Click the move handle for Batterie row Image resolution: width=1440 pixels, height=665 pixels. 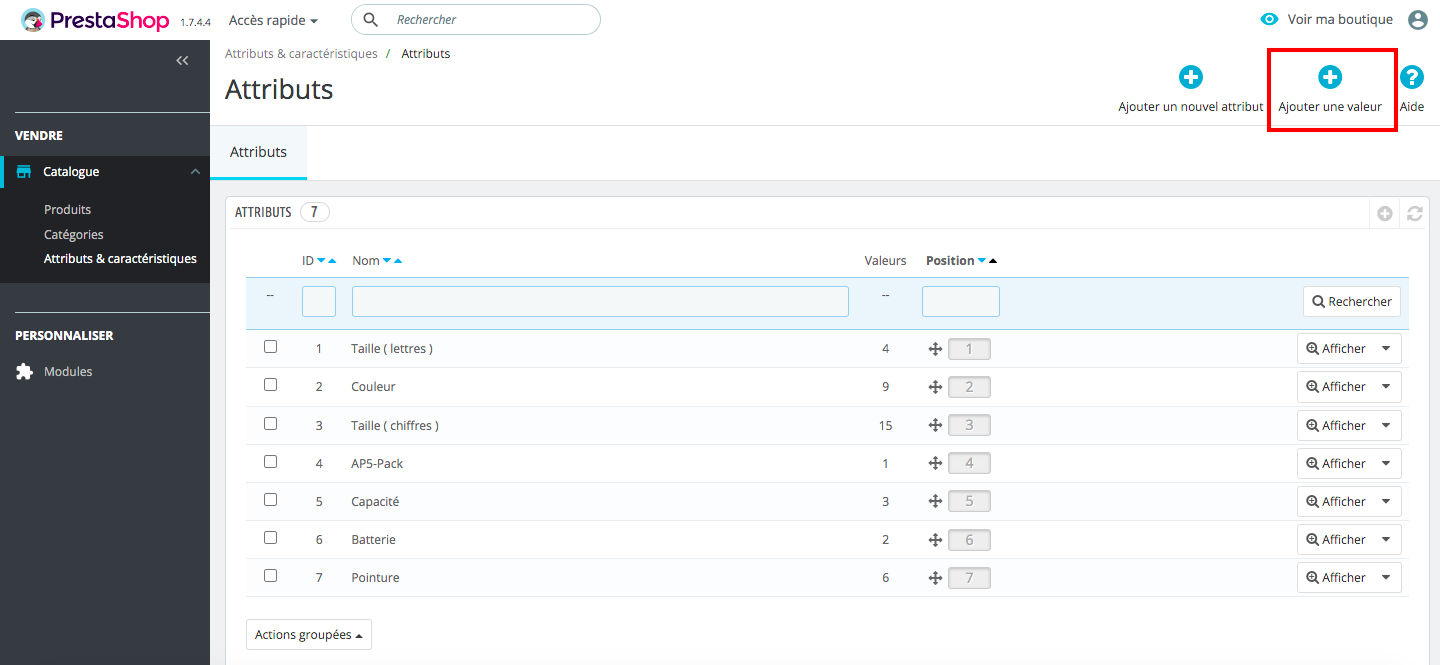(936, 540)
